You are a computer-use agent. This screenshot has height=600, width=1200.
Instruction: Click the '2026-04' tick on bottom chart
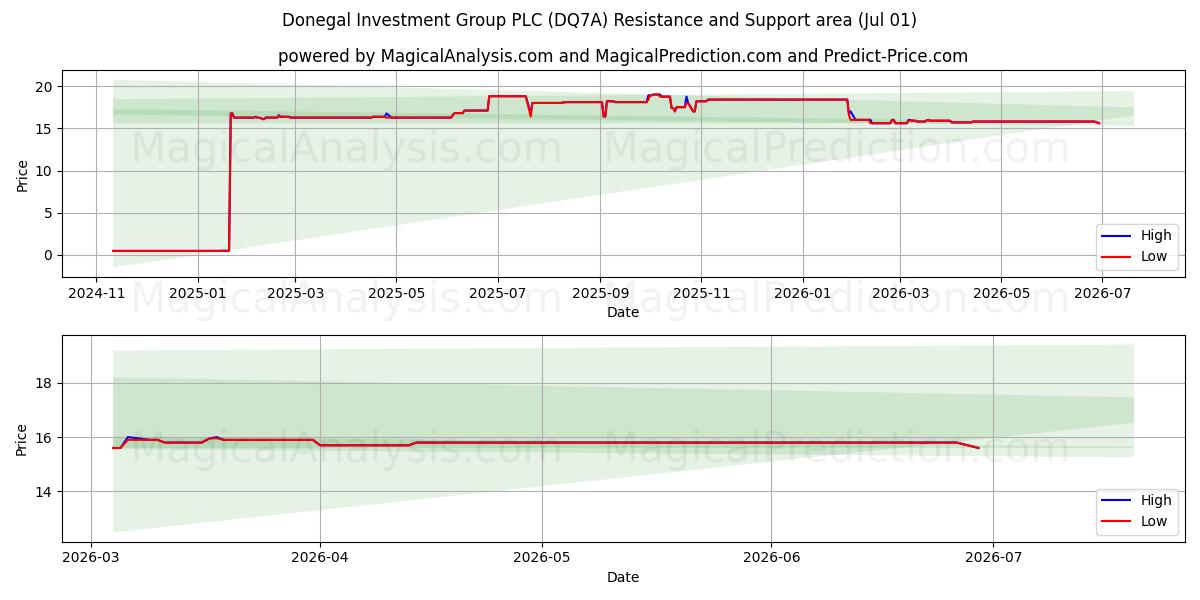(320, 558)
